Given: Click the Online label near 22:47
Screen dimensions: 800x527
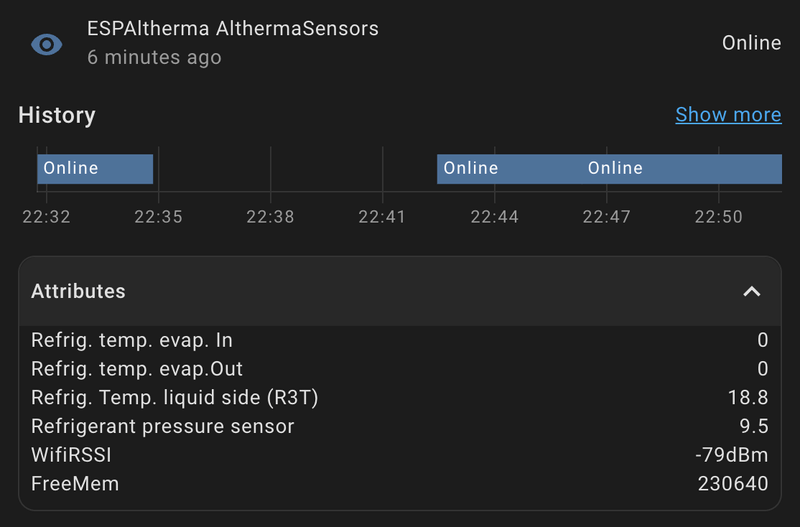Looking at the screenshot, I should (615, 169).
